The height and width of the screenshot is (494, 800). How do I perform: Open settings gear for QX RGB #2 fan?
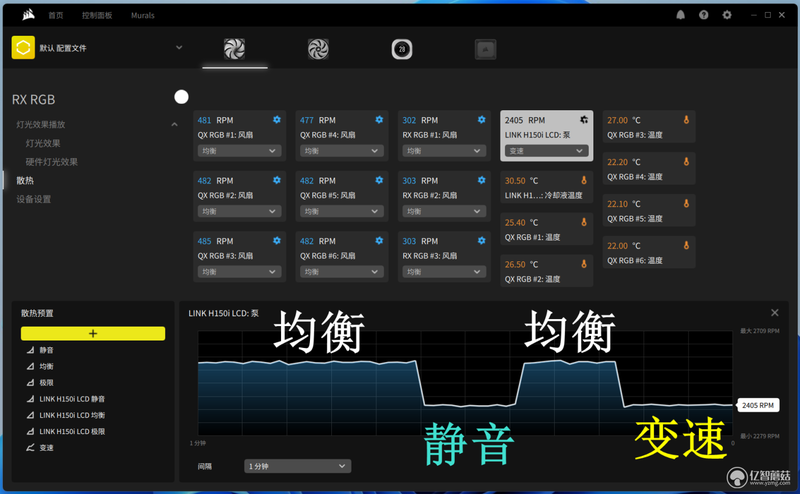click(x=277, y=180)
